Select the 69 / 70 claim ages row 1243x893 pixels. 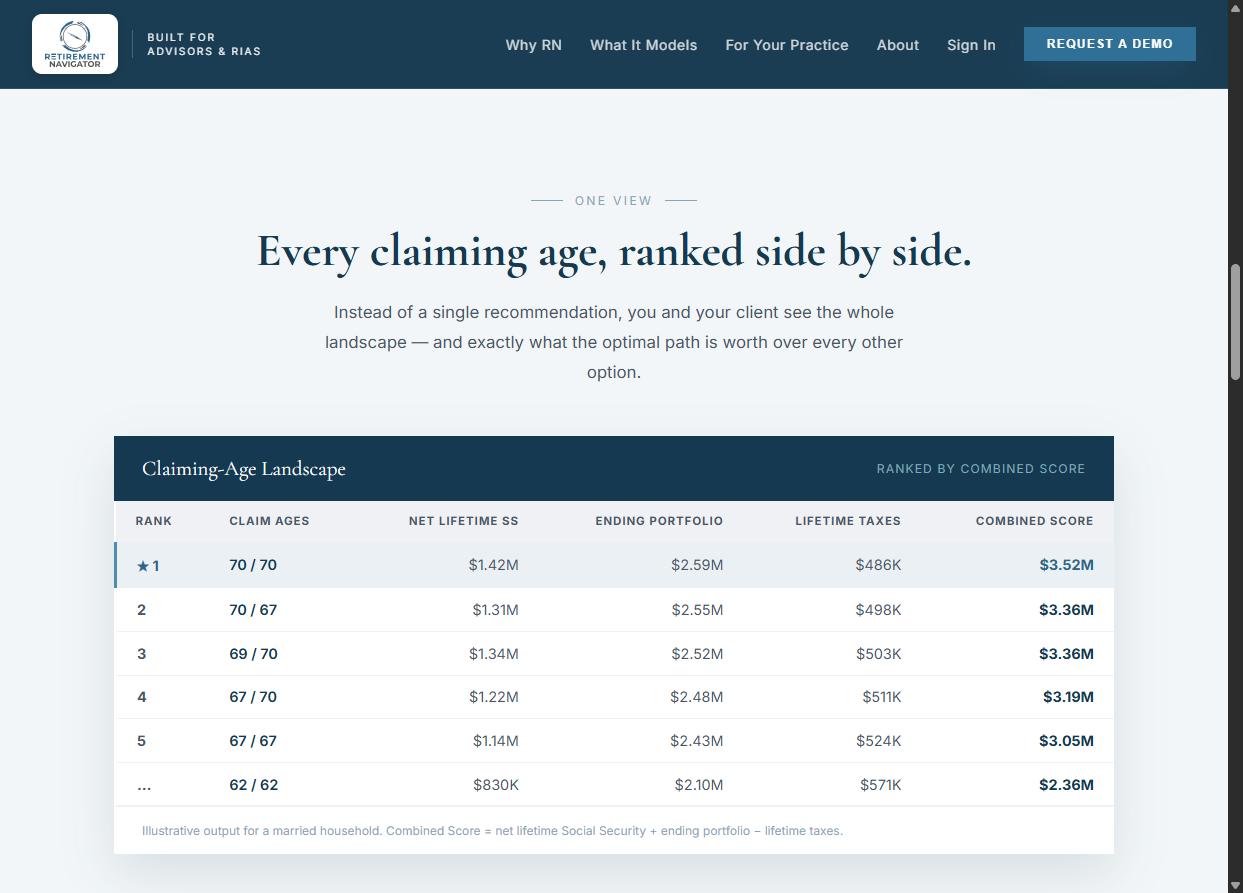click(x=614, y=654)
